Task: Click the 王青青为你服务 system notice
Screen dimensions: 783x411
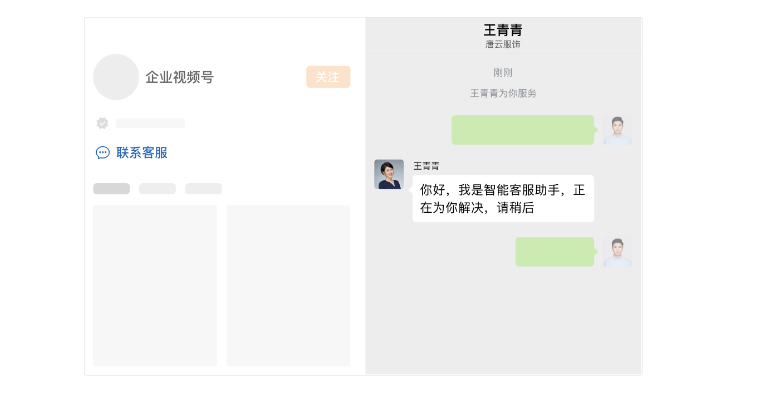Action: 503,93
